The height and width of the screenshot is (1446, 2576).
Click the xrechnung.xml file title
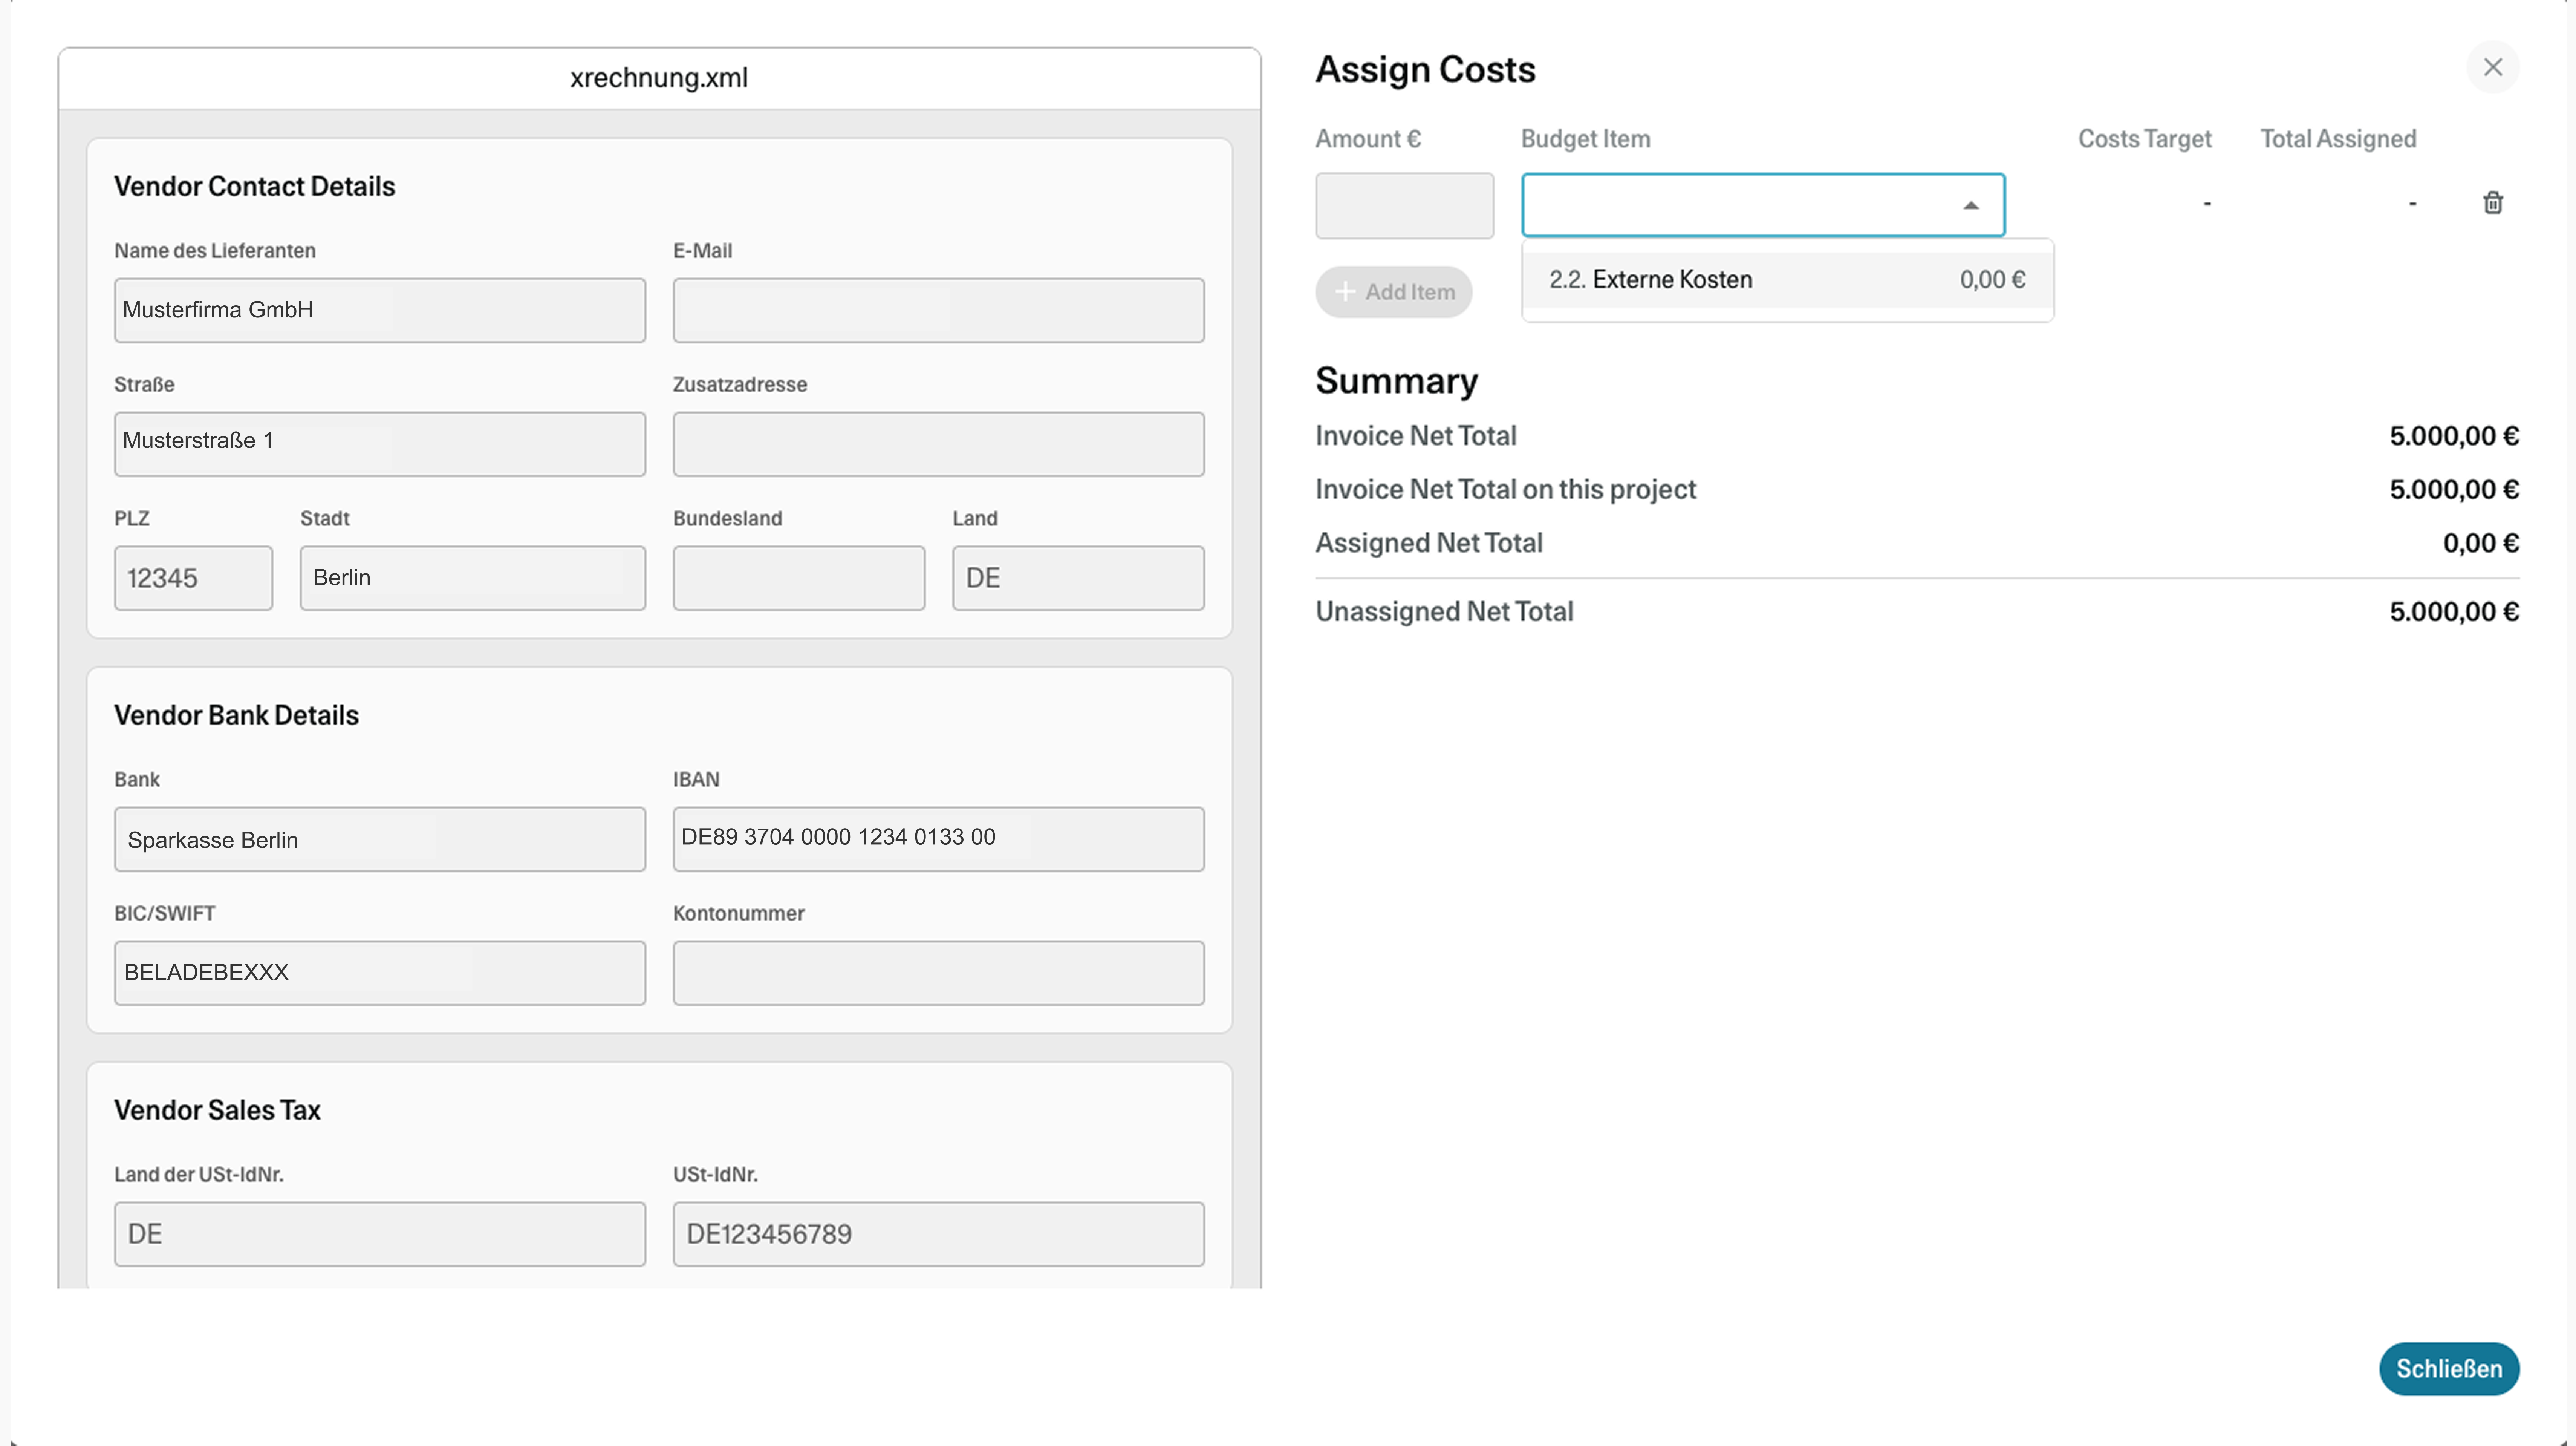[x=659, y=78]
